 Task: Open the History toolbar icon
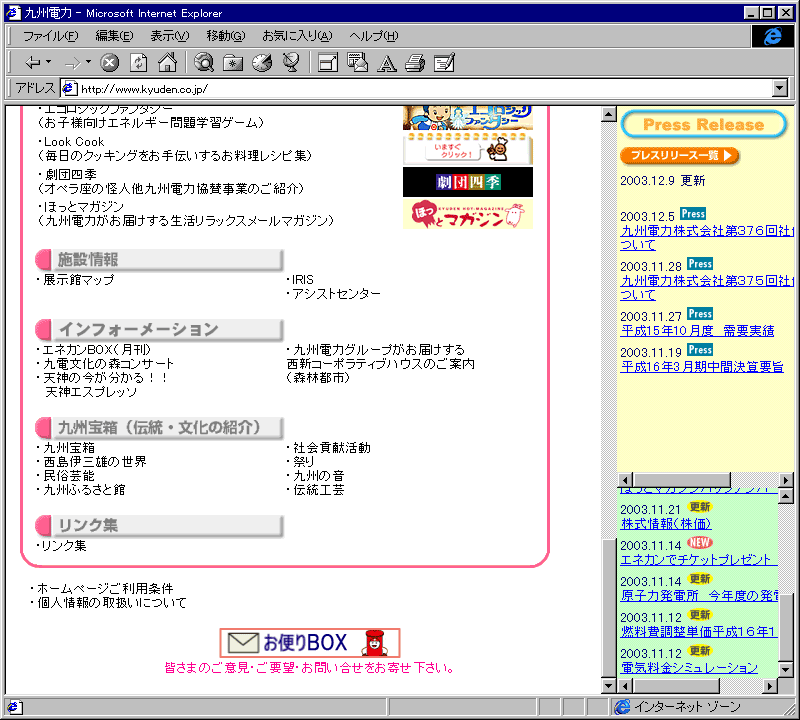point(262,63)
